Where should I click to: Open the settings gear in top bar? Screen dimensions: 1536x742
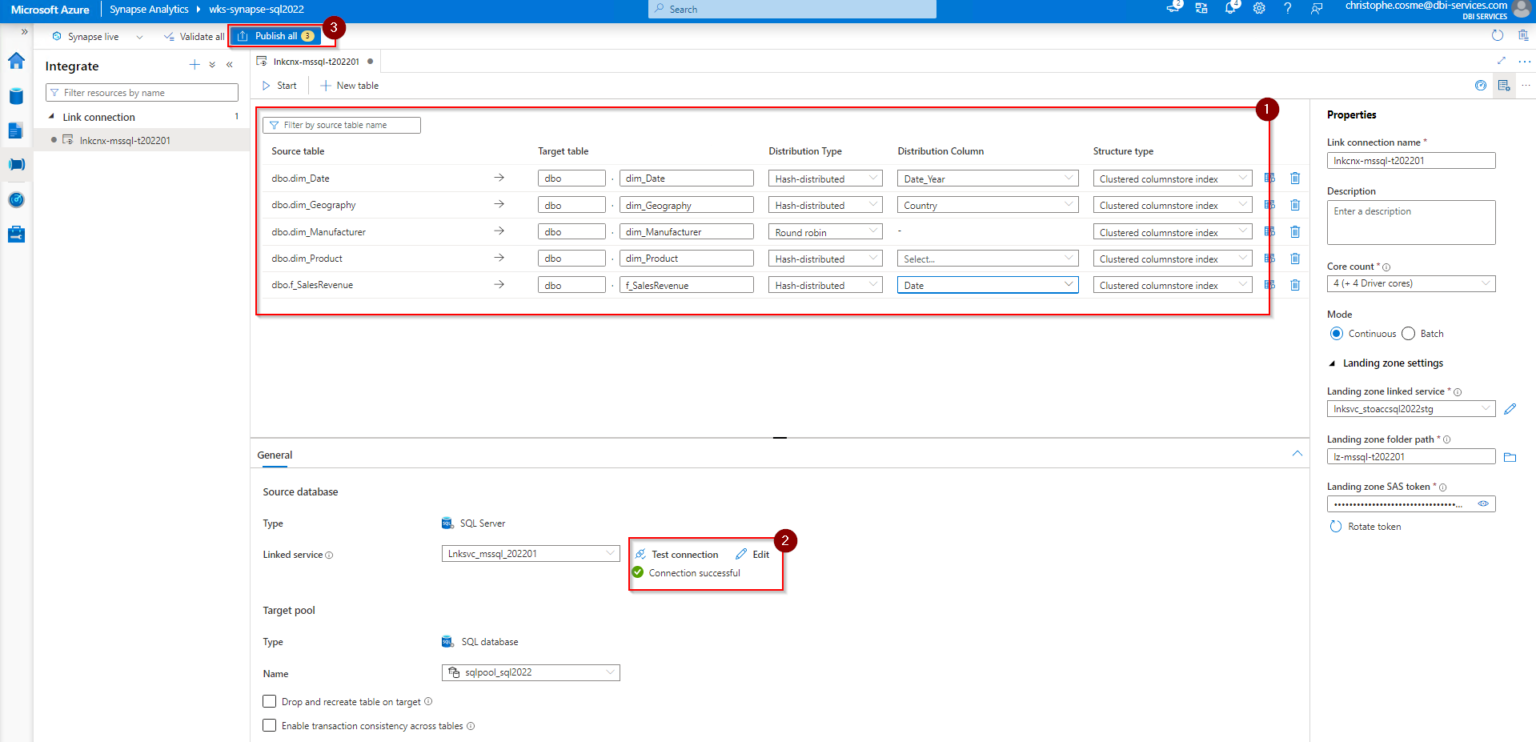(1259, 9)
